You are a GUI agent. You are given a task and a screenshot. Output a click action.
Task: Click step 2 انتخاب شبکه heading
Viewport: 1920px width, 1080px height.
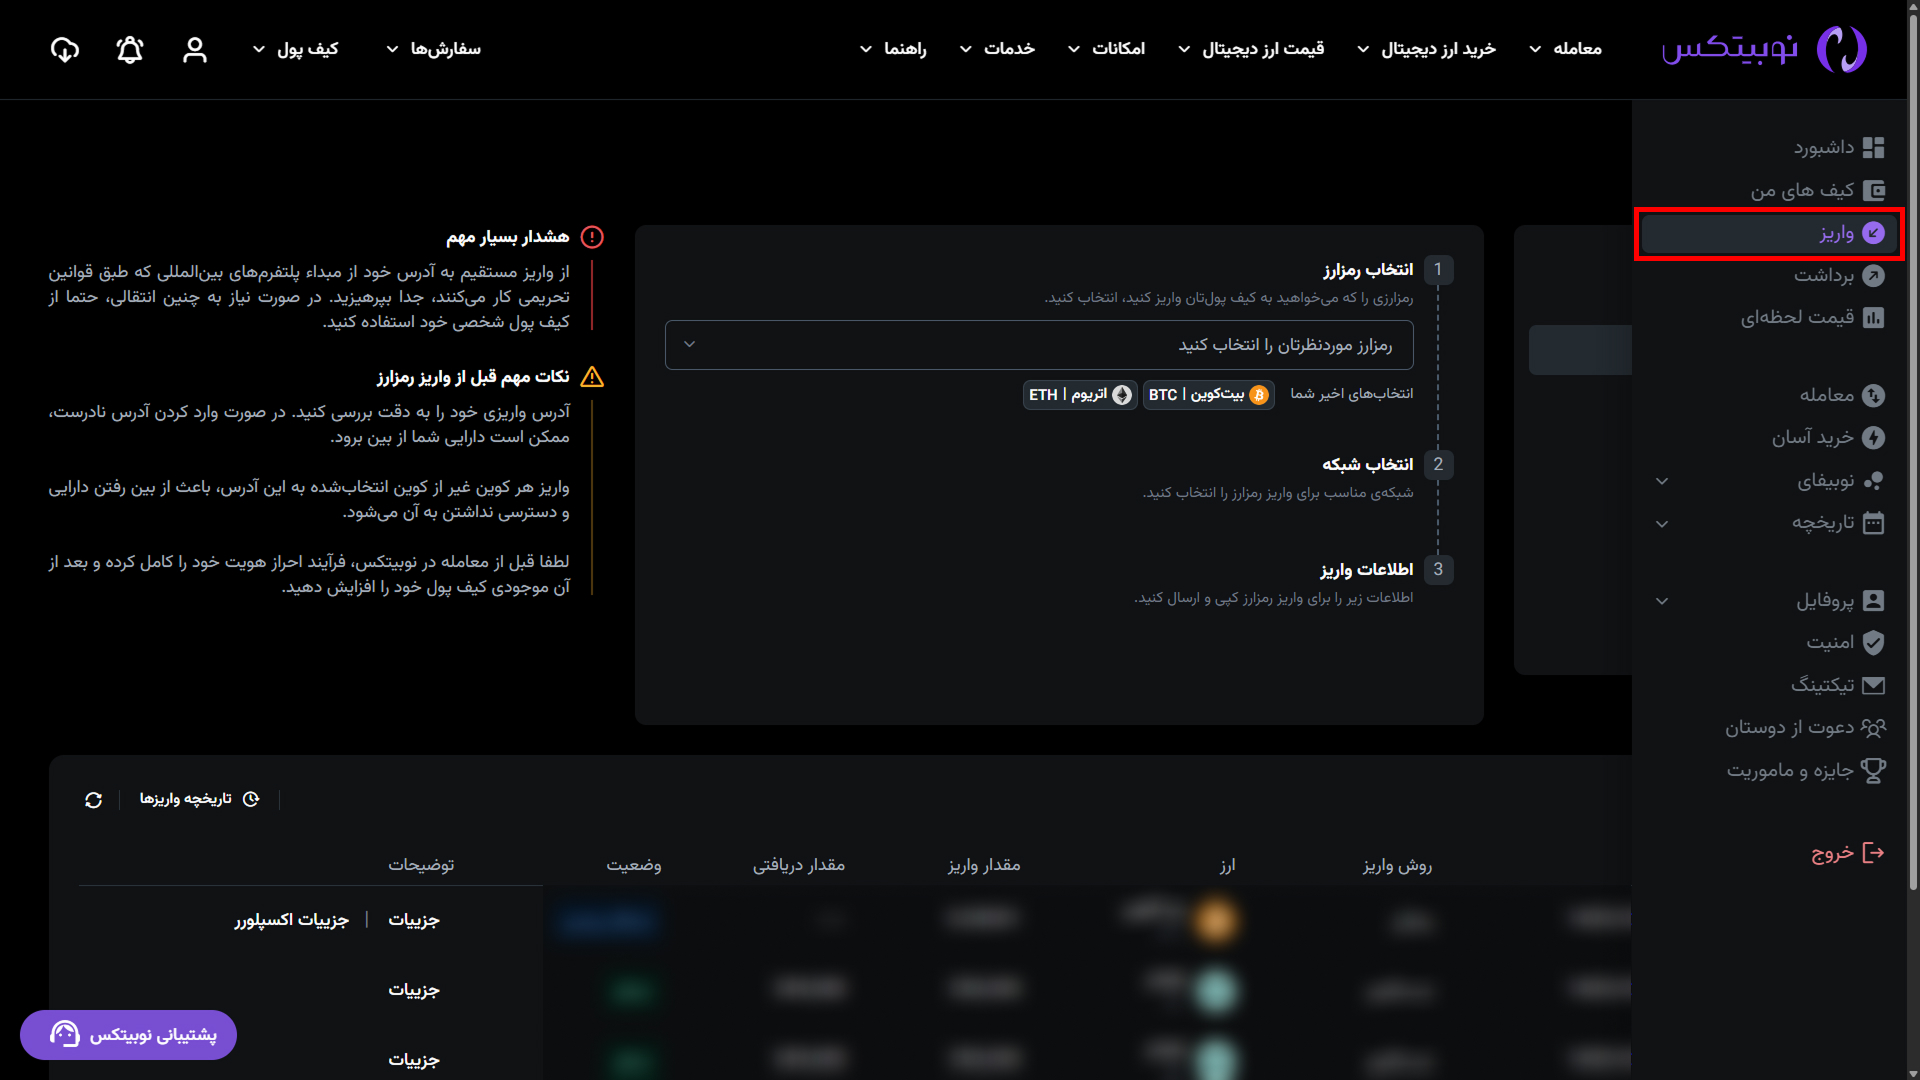(x=1368, y=465)
